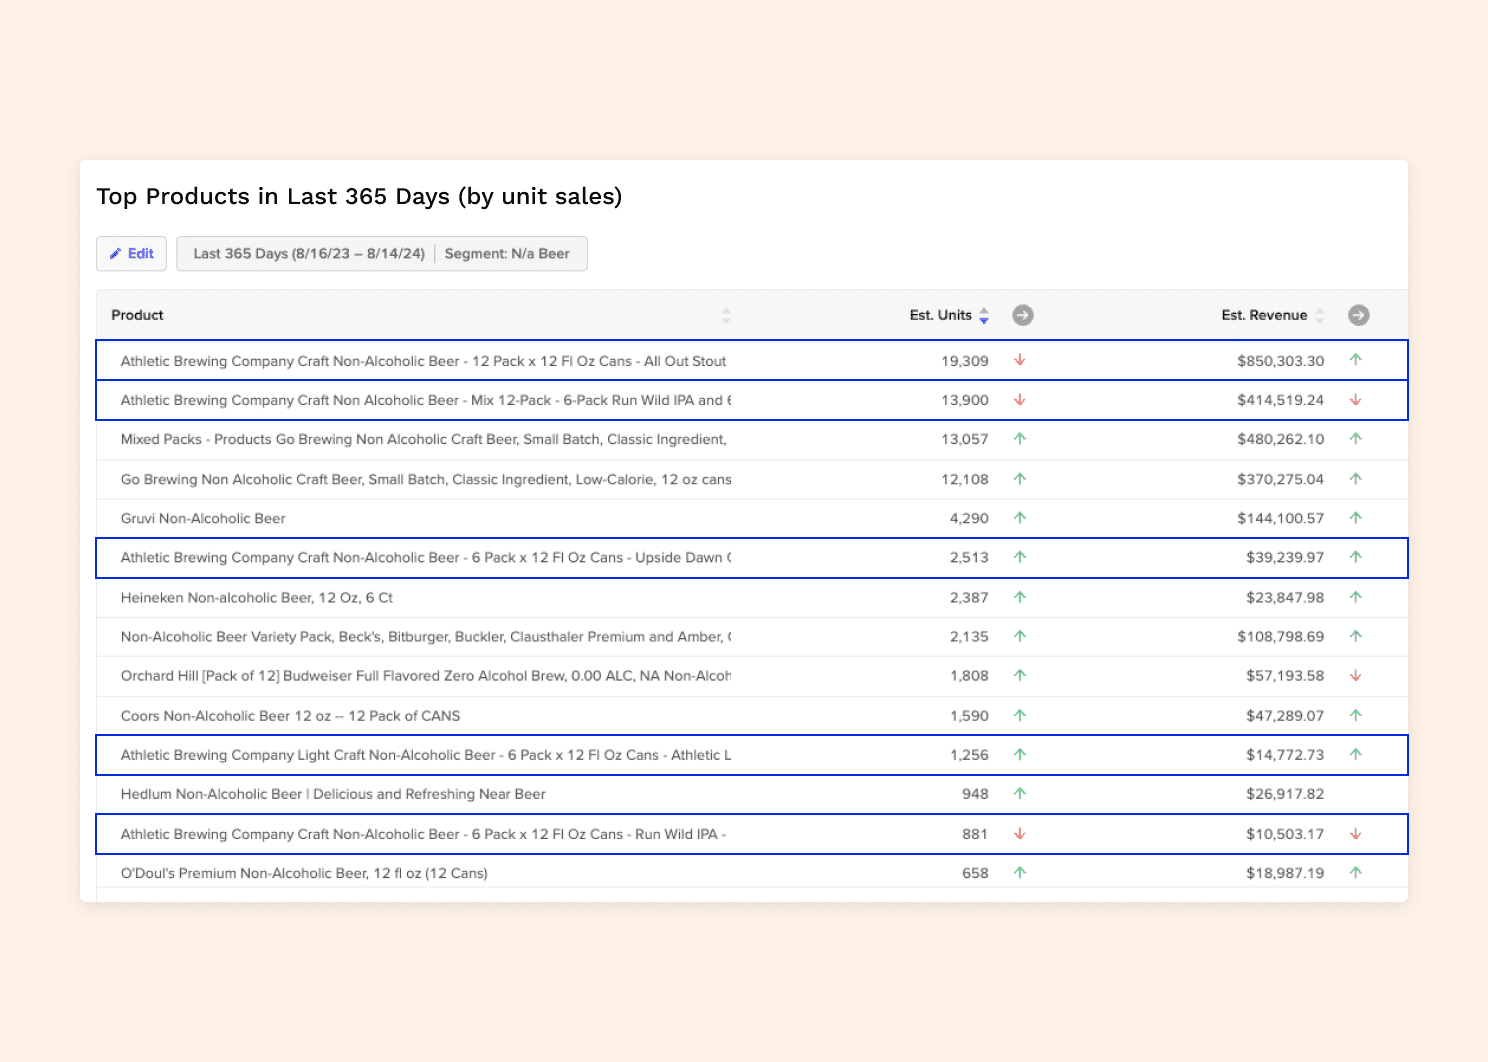Image resolution: width=1488 pixels, height=1062 pixels.
Task: Click the 13,900 units value
Action: (964, 400)
